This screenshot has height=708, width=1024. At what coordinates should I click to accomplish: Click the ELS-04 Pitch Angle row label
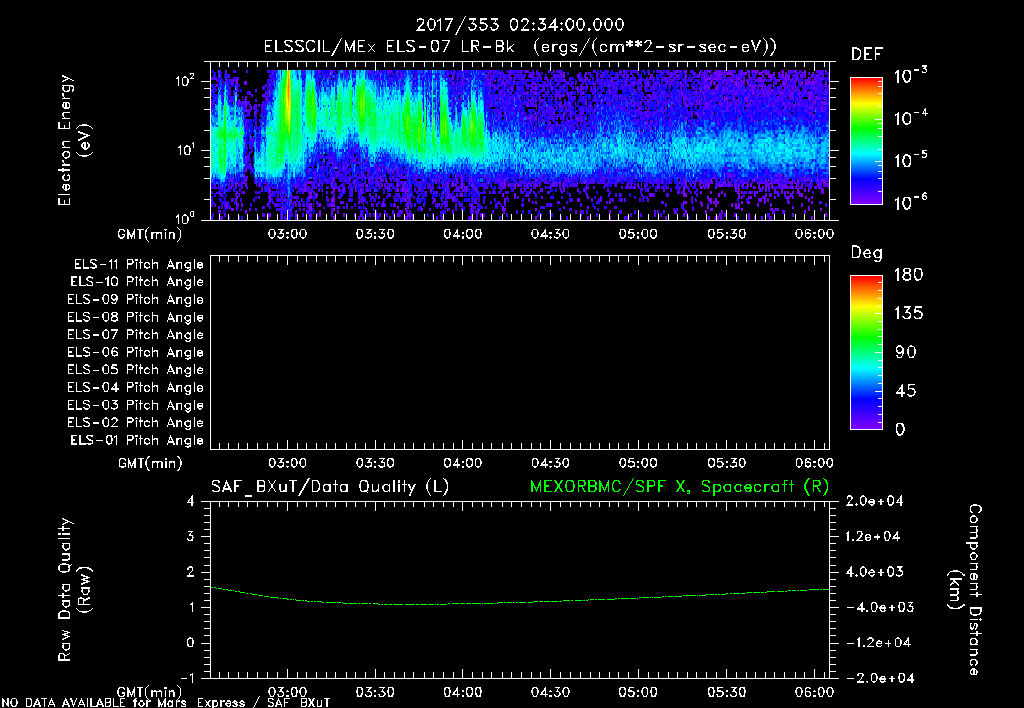click(135, 387)
